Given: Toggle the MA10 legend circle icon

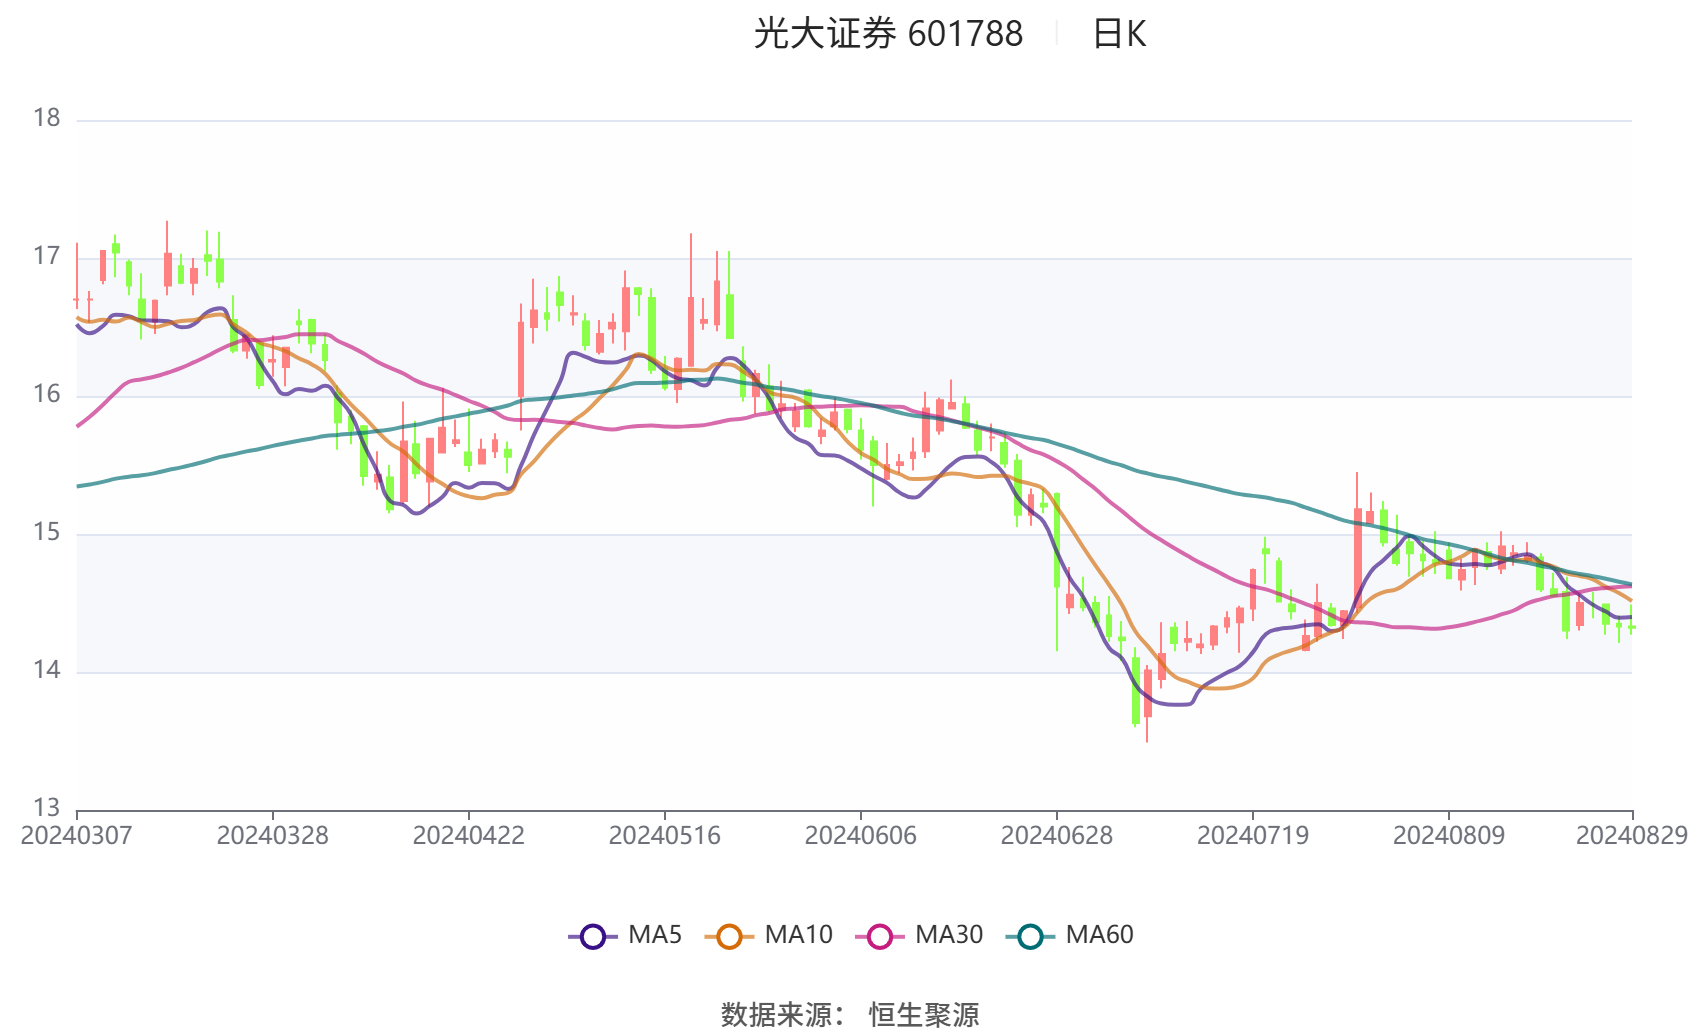Looking at the screenshot, I should (x=729, y=936).
